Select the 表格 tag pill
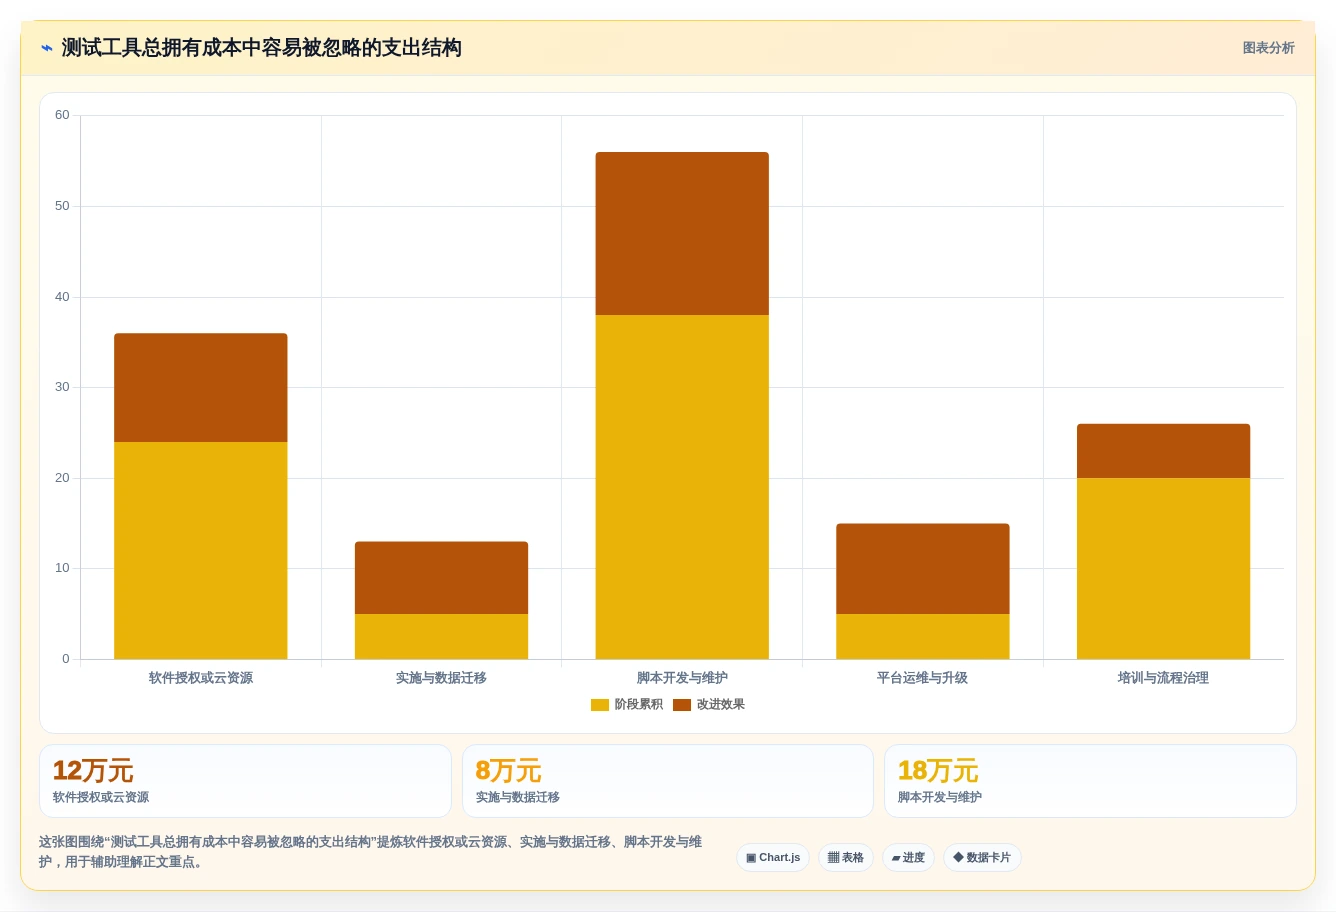This screenshot has width=1336, height=912. (846, 858)
